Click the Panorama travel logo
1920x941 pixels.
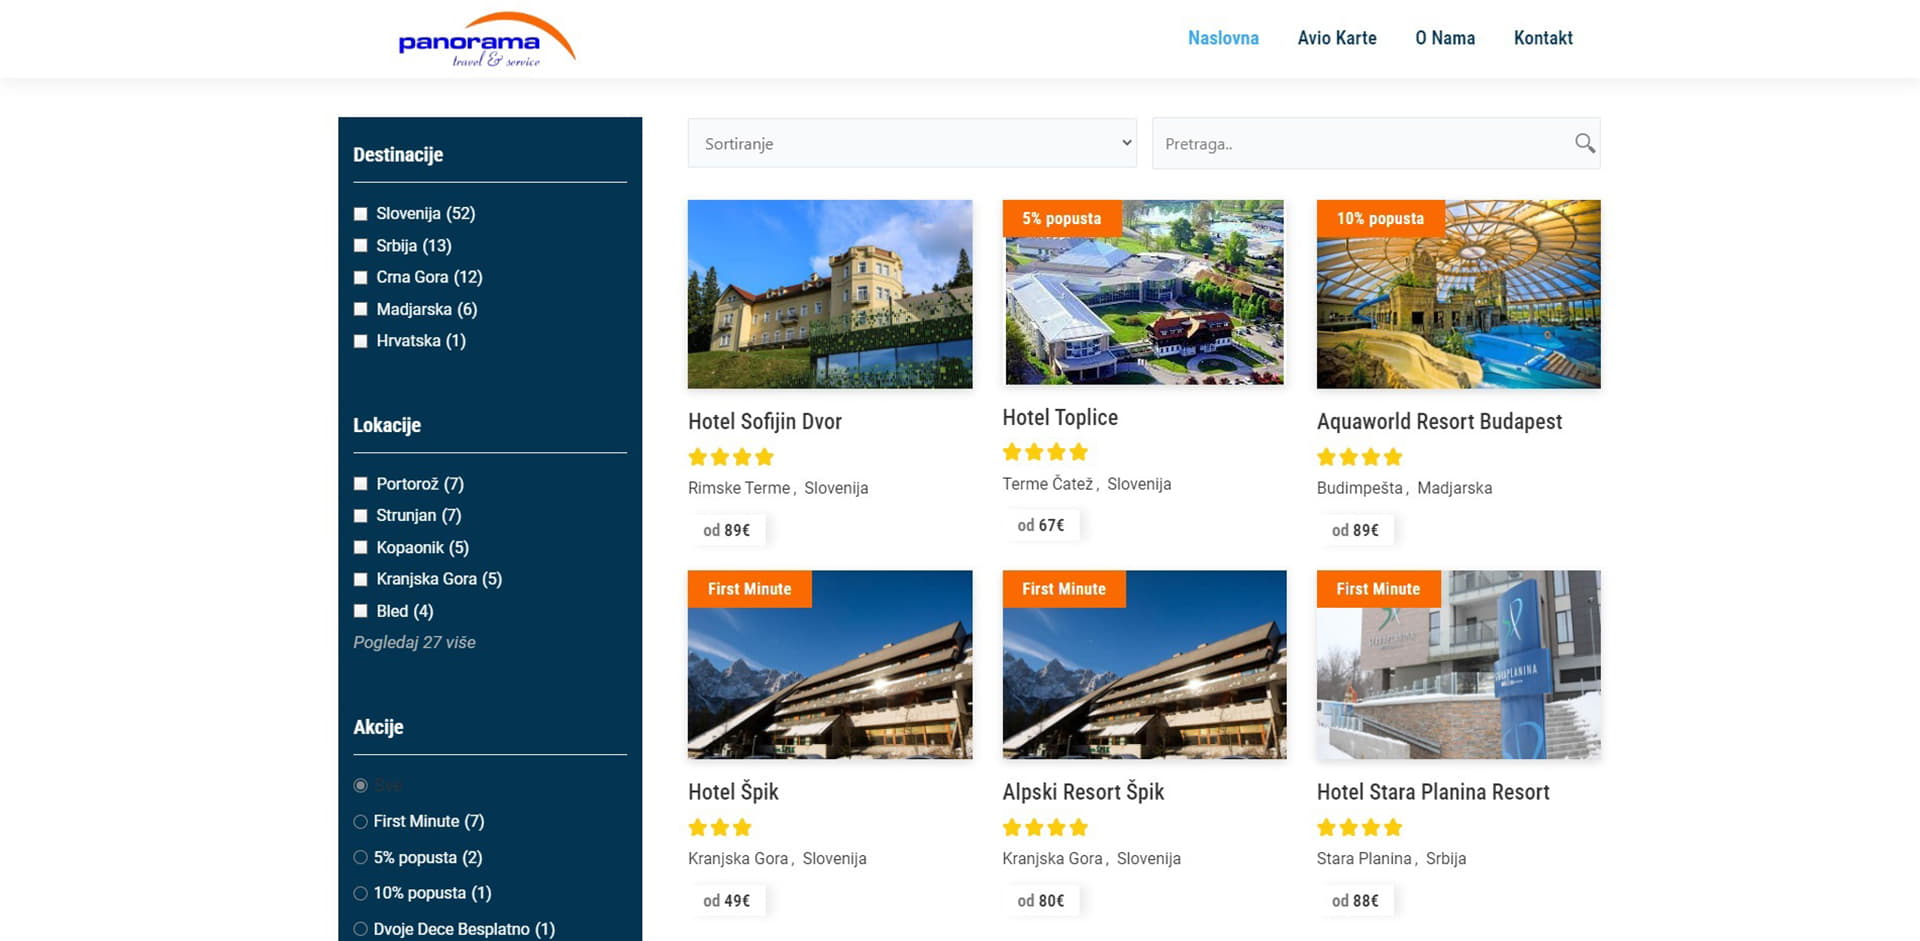point(486,40)
